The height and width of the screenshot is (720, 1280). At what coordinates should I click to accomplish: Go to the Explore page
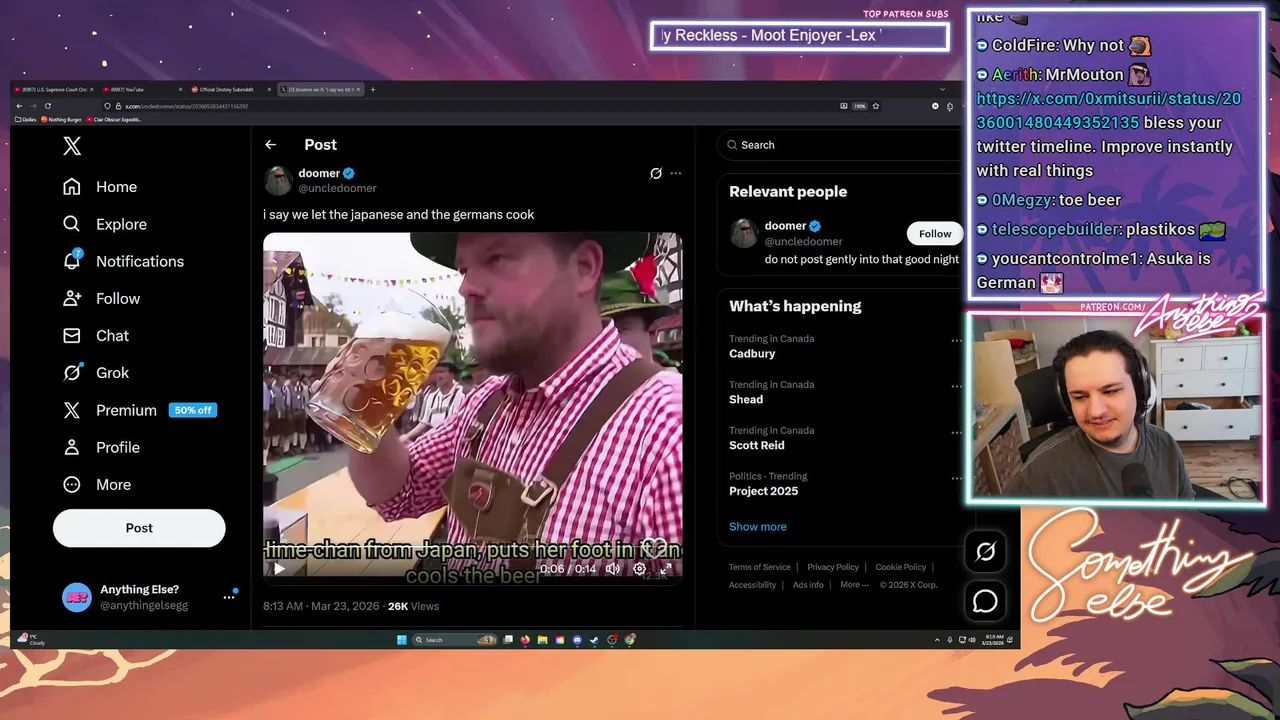[104, 224]
